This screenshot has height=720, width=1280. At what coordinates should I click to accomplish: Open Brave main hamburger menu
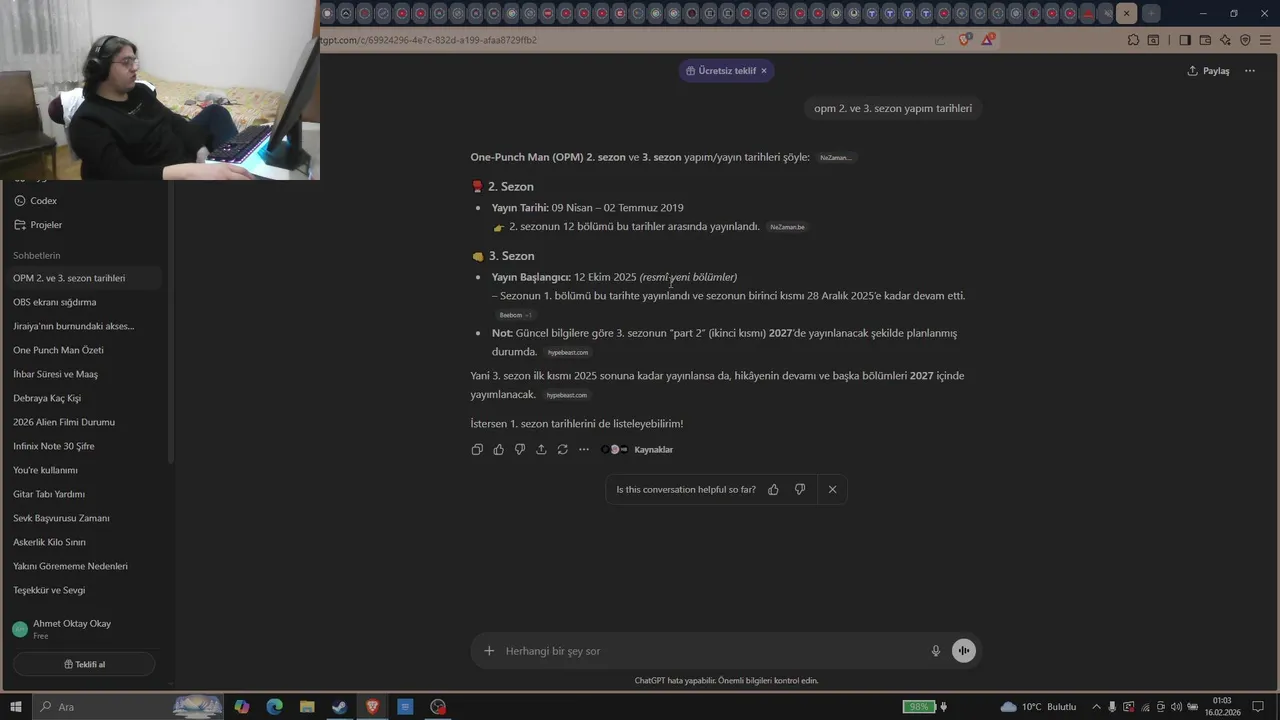point(1265,40)
